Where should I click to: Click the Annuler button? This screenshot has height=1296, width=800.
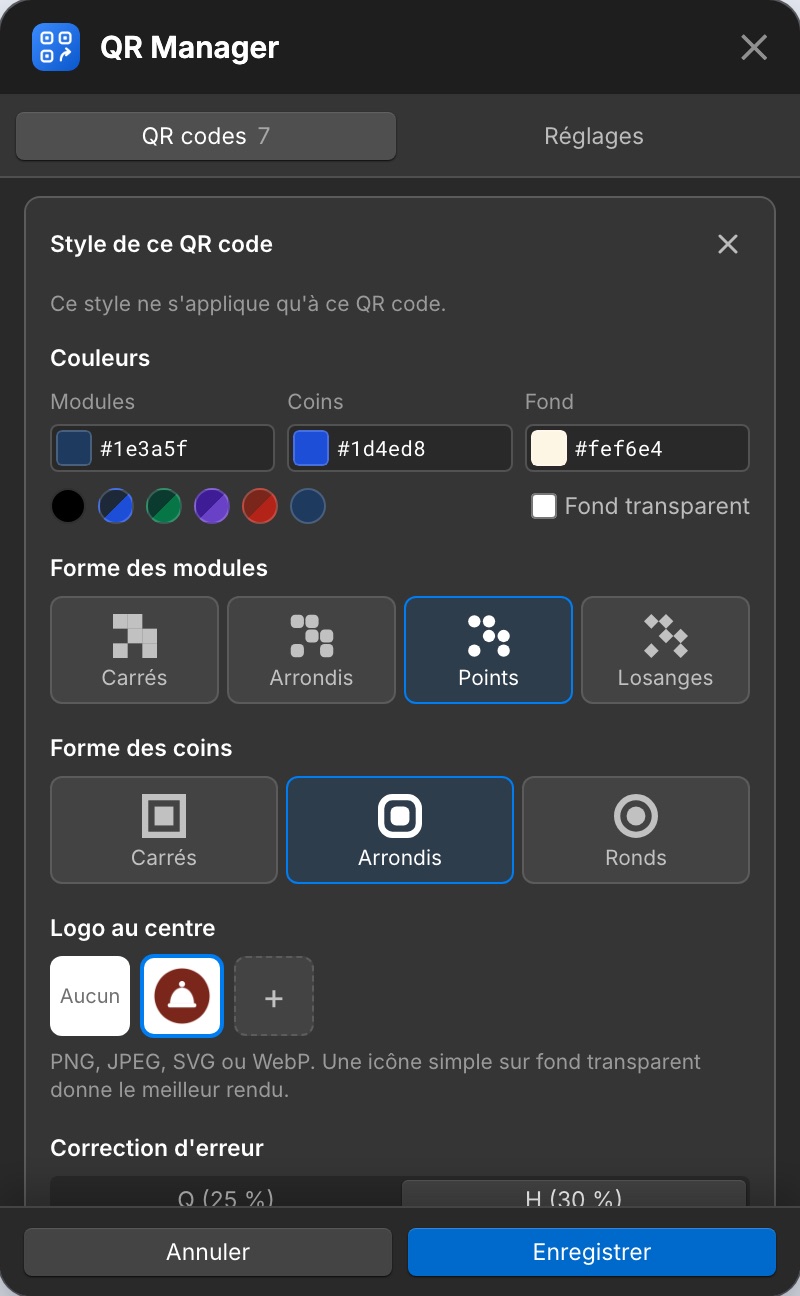click(208, 1252)
